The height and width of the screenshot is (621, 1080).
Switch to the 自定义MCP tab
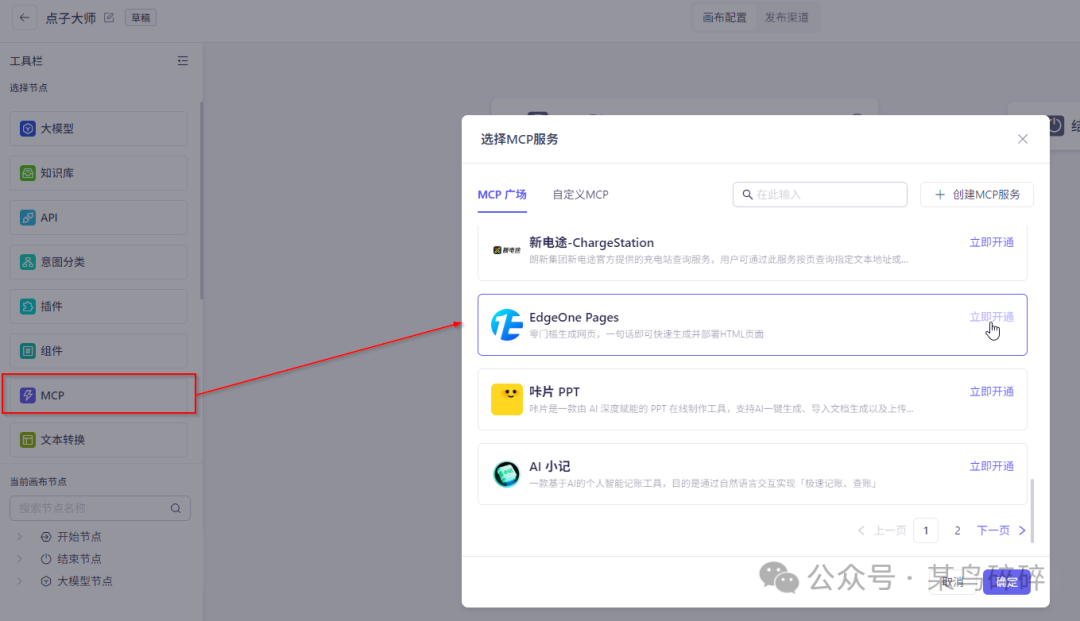click(x=580, y=194)
